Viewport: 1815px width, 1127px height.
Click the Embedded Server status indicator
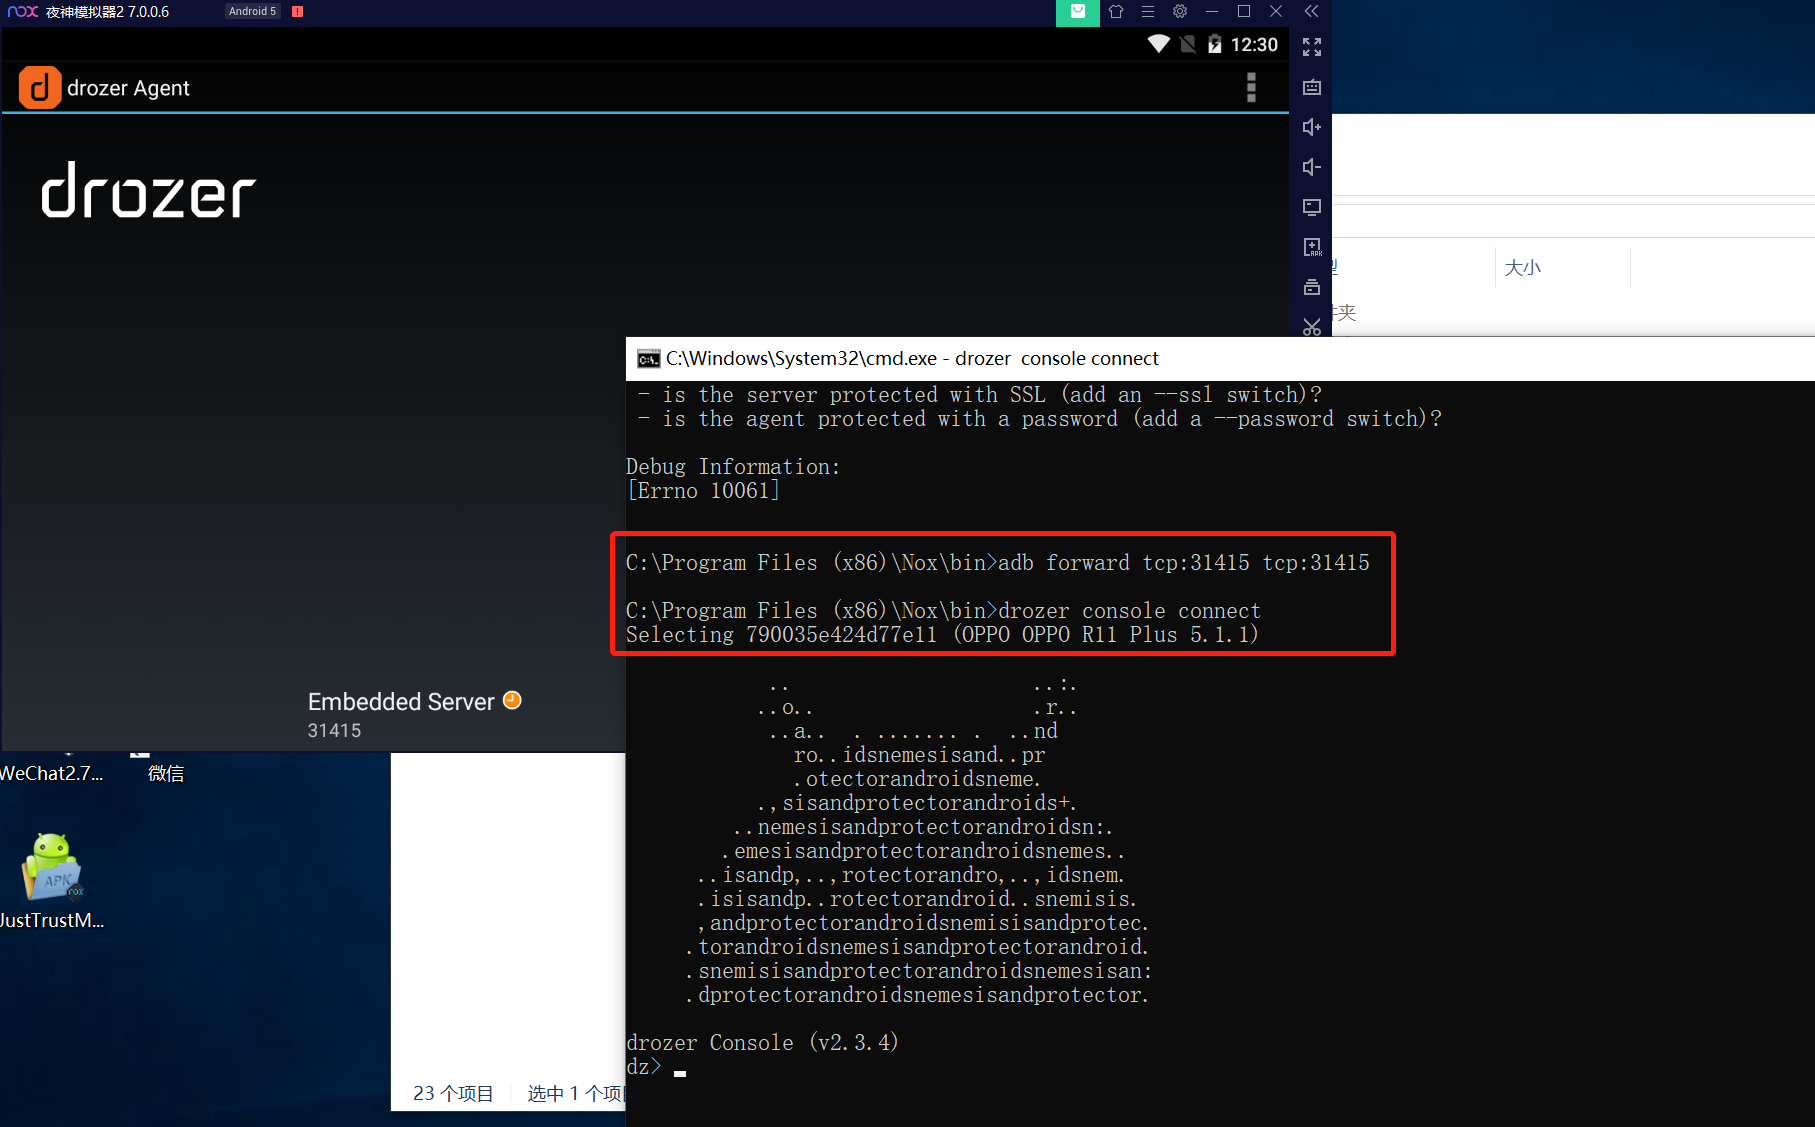(x=512, y=700)
